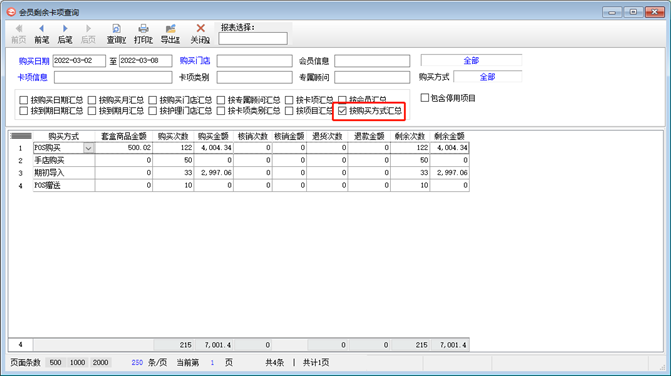This screenshot has height=376, width=671.
Task: Click 剩余金额 column header
Action: pyautogui.click(x=449, y=136)
